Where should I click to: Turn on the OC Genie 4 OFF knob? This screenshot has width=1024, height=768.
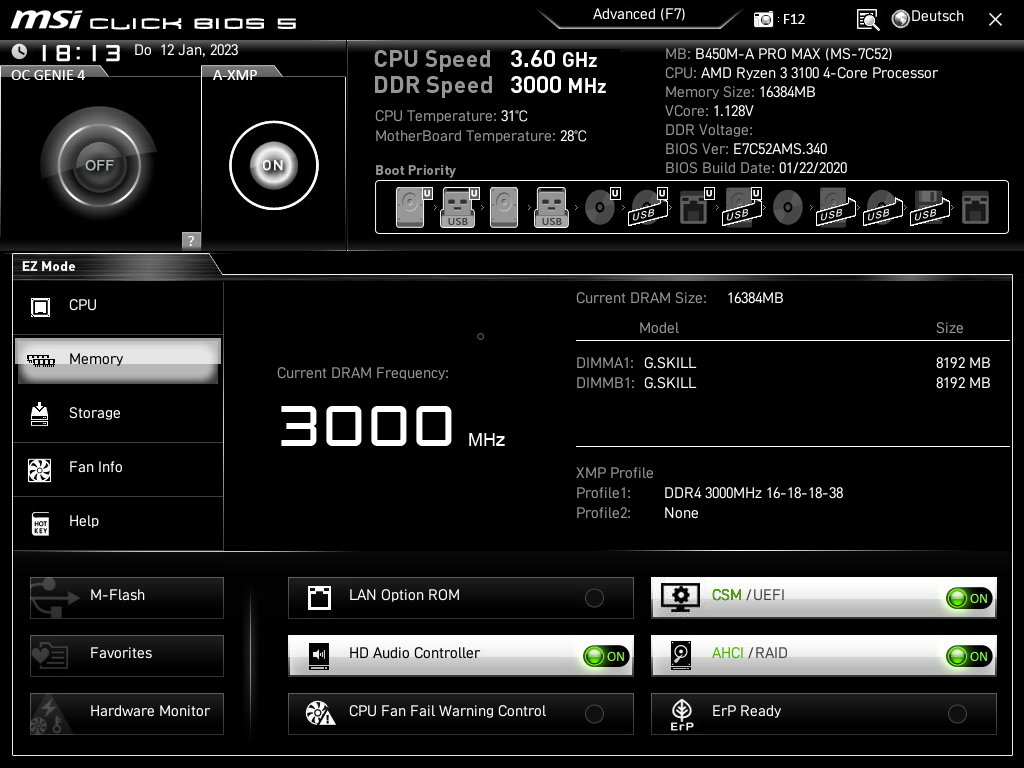(x=99, y=165)
